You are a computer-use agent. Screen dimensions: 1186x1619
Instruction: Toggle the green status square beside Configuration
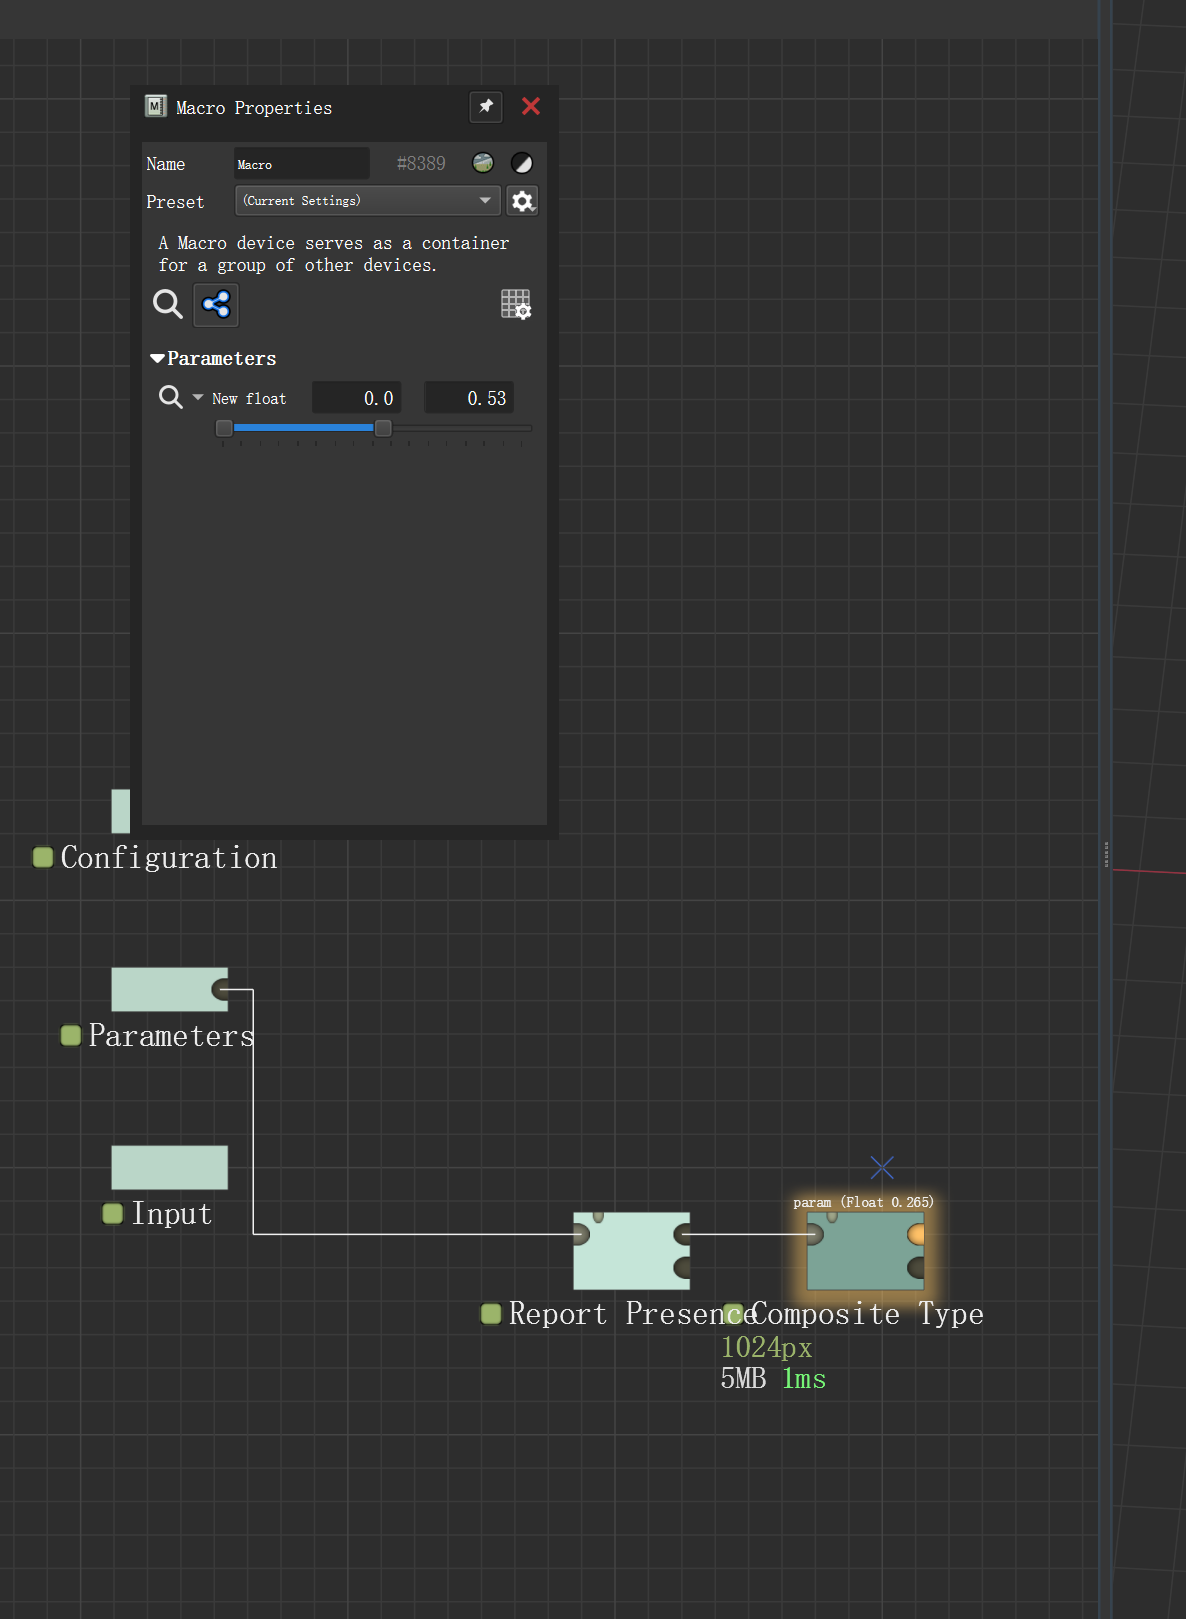tap(43, 857)
